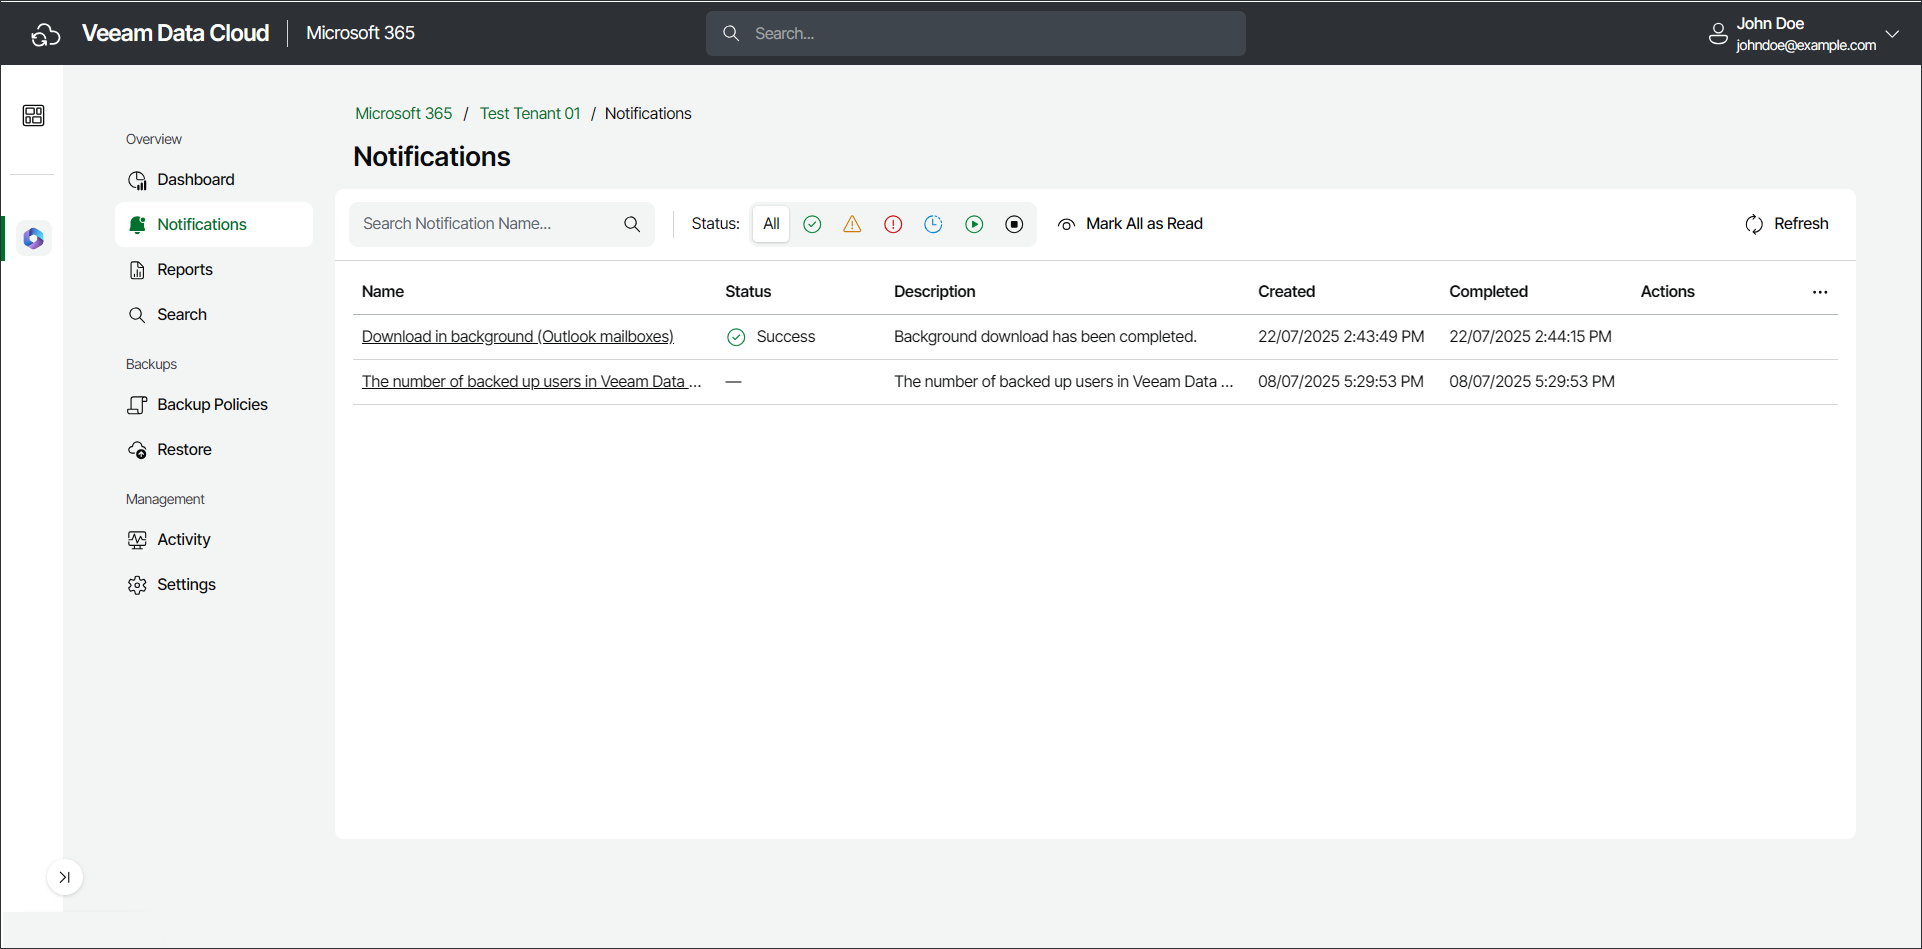Open Backup Policies in the sidebar
This screenshot has height=949, width=1922.
213,405
